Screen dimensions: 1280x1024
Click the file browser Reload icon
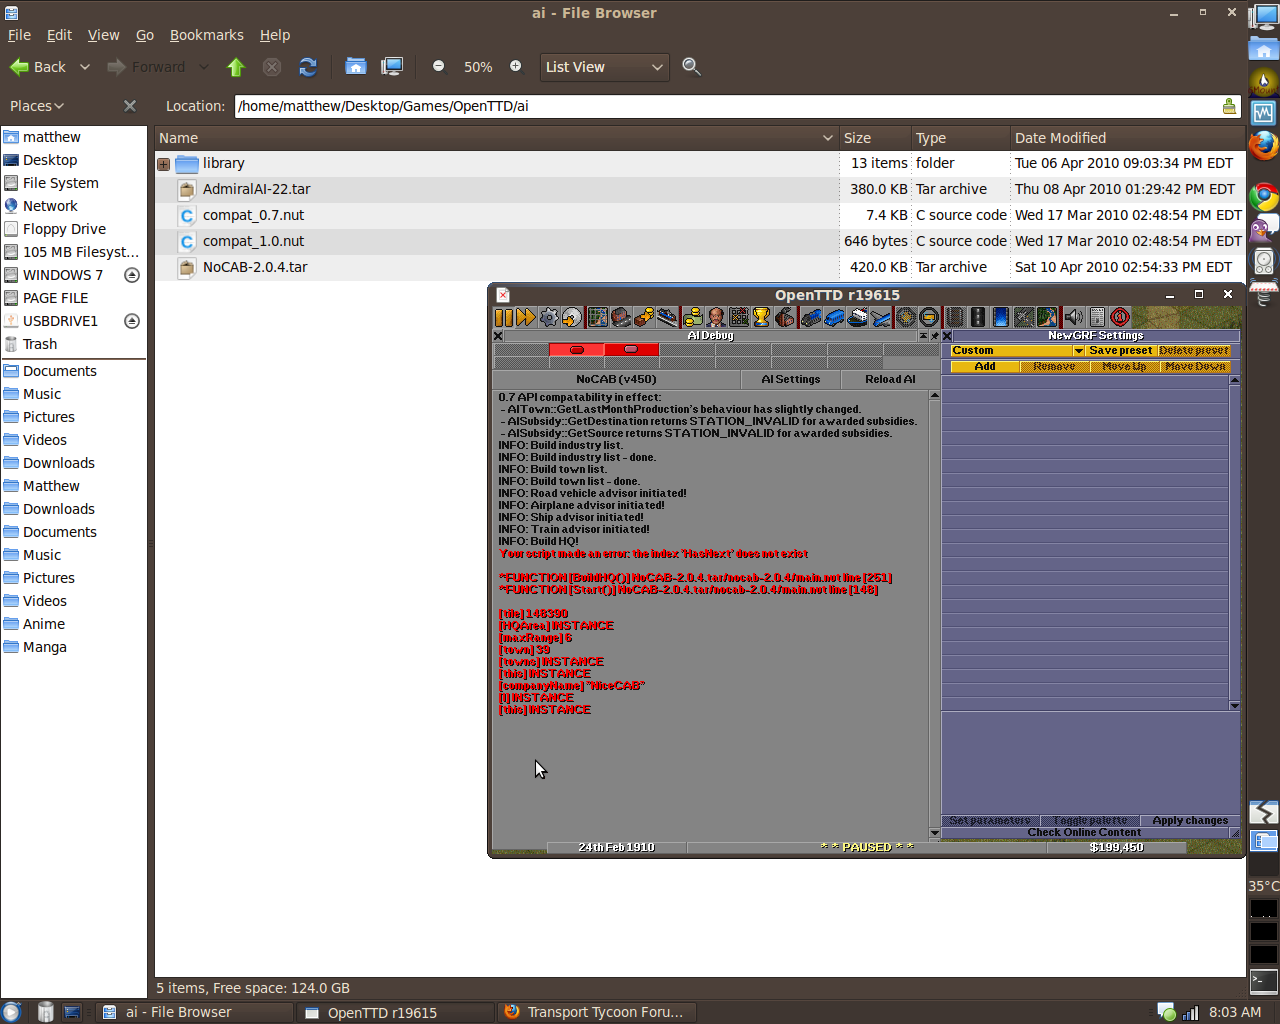tap(308, 67)
